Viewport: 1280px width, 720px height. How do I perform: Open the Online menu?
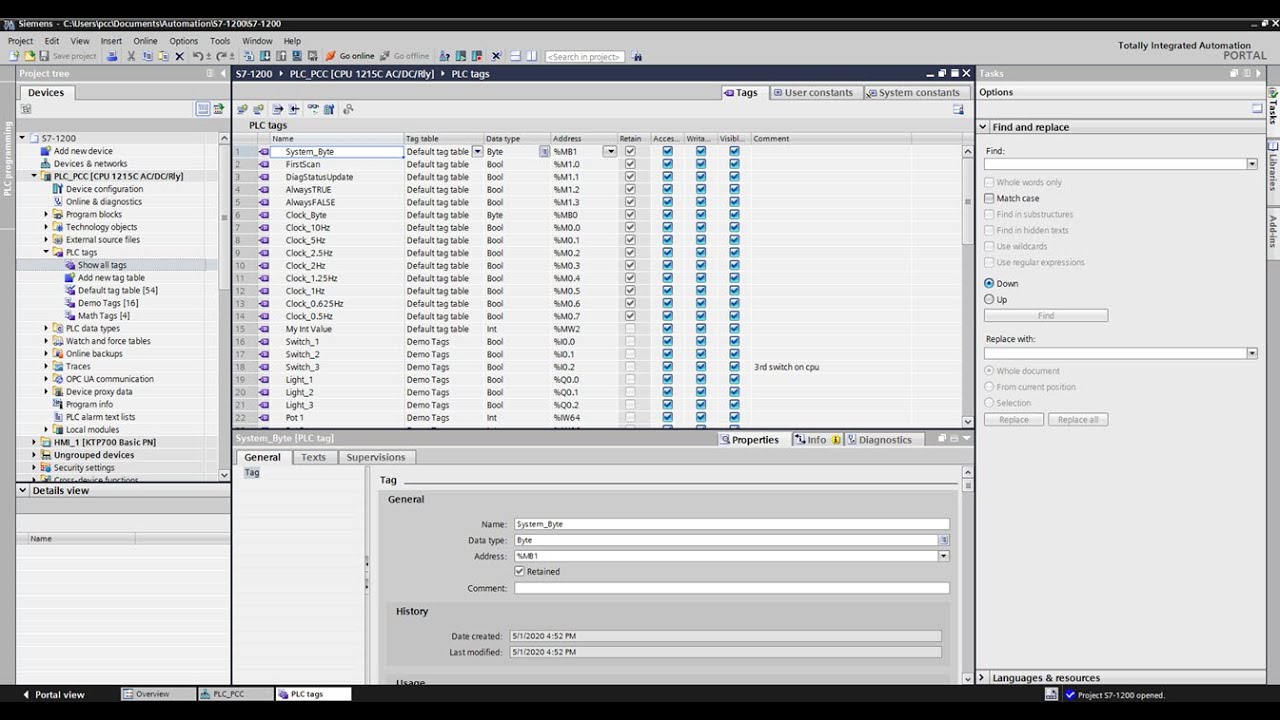point(145,41)
